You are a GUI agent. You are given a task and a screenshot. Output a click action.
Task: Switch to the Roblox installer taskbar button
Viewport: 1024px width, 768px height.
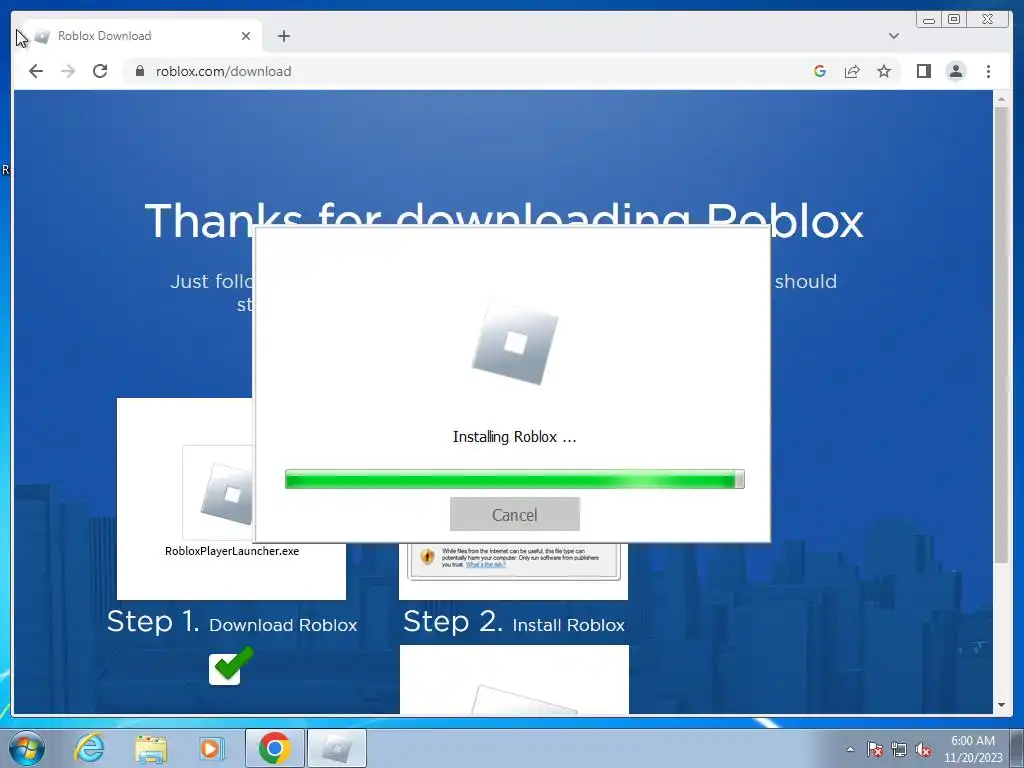(336, 748)
